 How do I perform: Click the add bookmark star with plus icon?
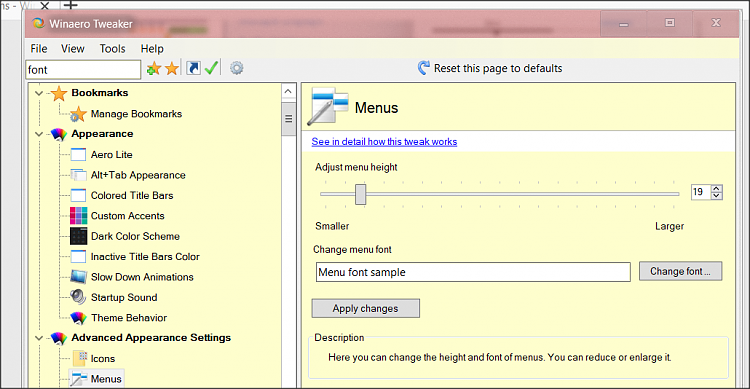click(x=154, y=68)
